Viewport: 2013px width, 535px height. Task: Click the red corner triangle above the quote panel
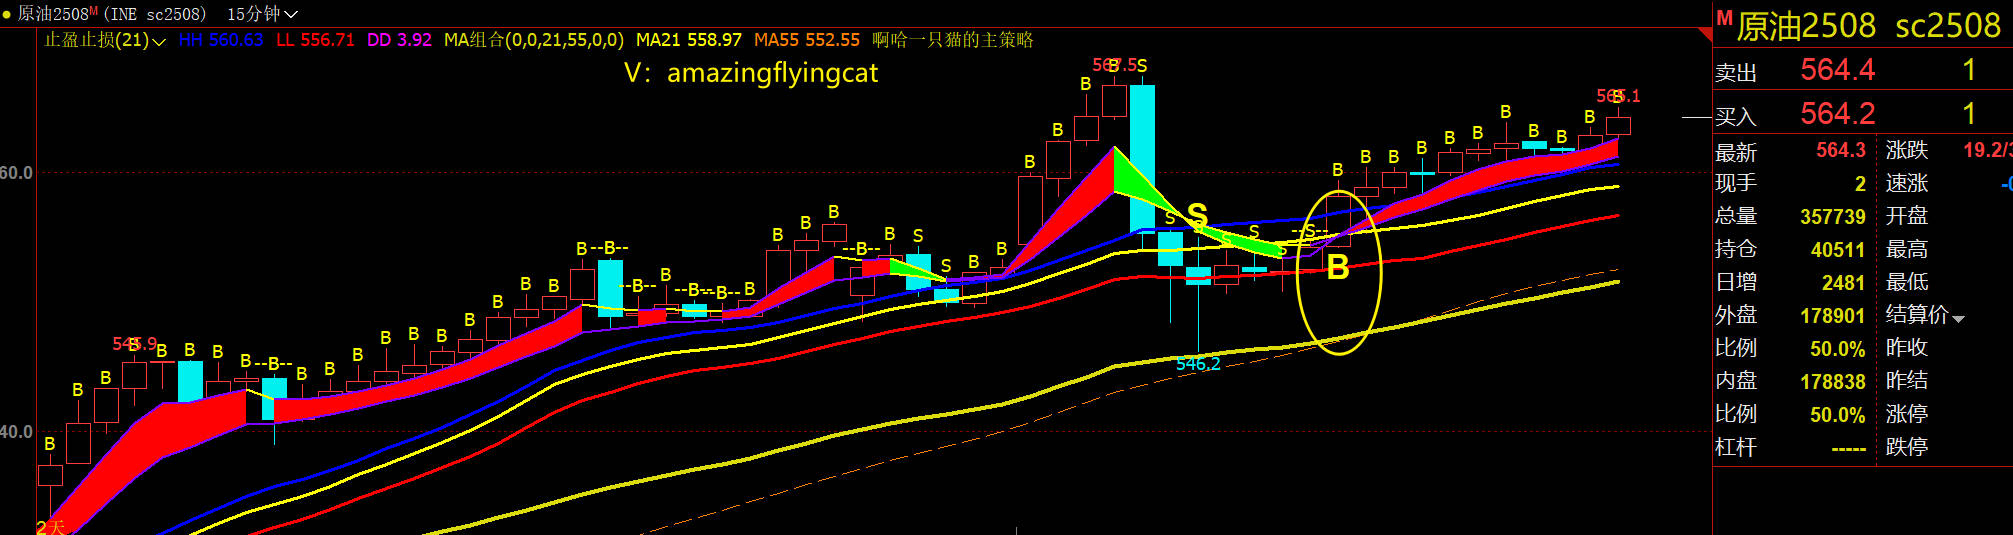1705,34
